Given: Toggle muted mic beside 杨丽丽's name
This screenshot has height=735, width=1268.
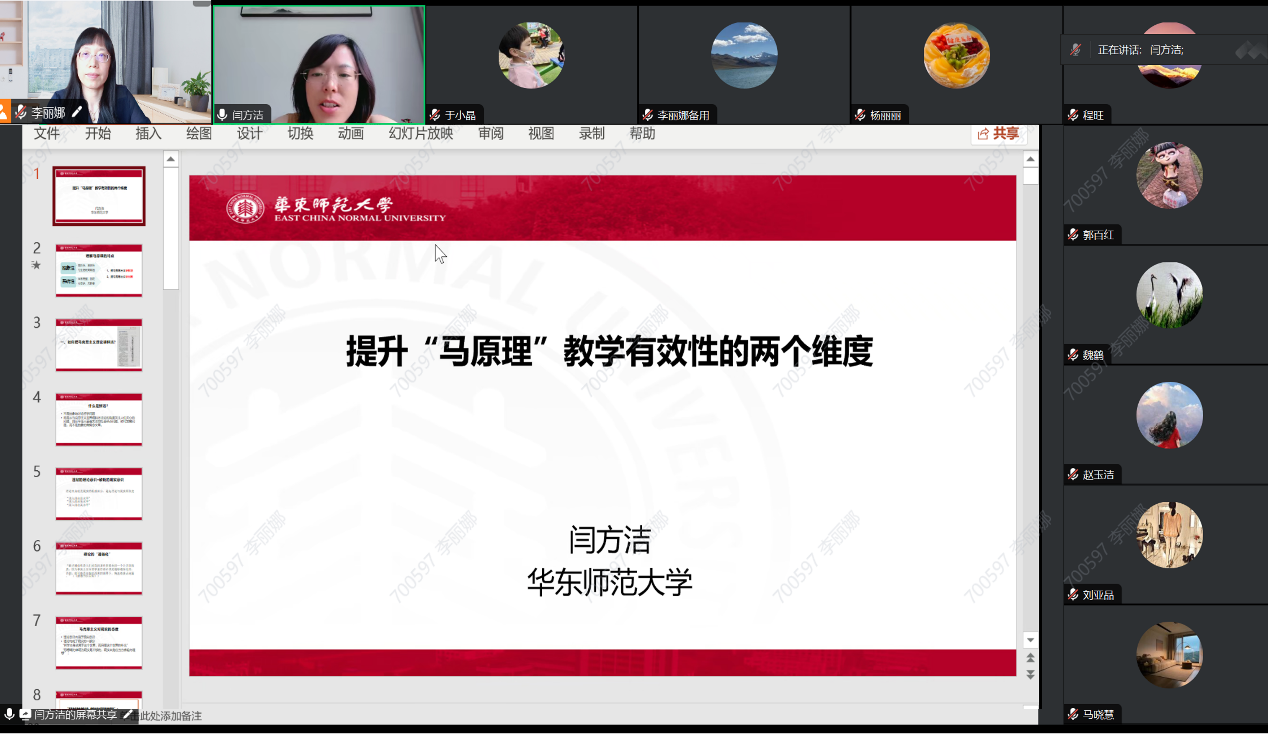Looking at the screenshot, I should 860,115.
